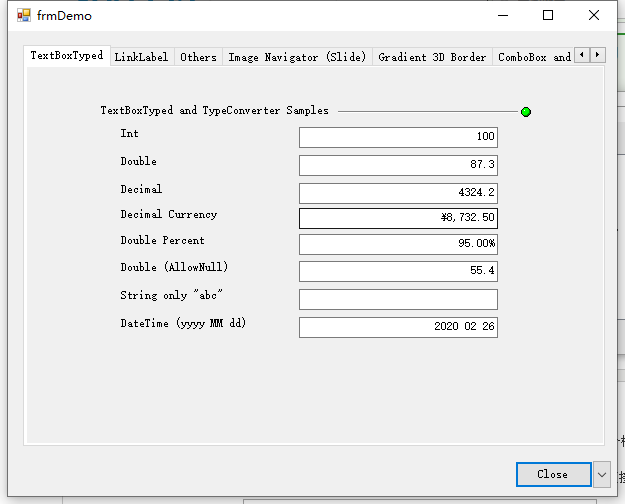Image resolution: width=625 pixels, height=504 pixels.
Task: Switch to the LinkLabel tab
Action: 141,57
